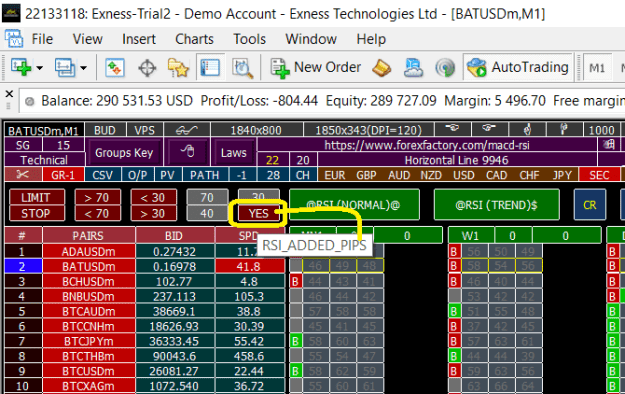This screenshot has height=394, width=625.
Task: Click the curve icon next to VPS
Action: tap(187, 130)
